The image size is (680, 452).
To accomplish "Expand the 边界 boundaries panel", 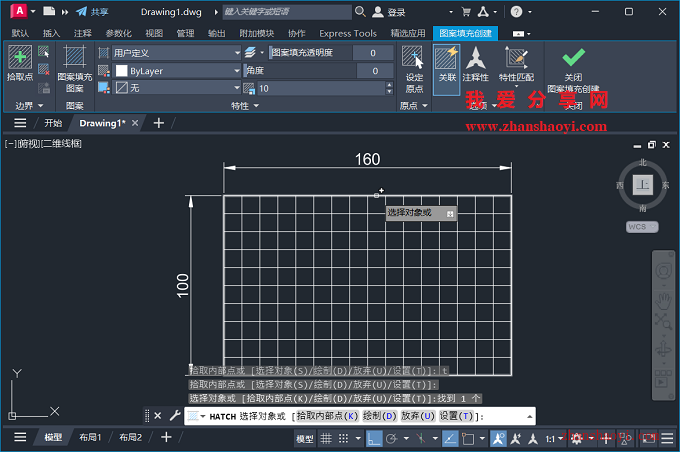I will 29,105.
